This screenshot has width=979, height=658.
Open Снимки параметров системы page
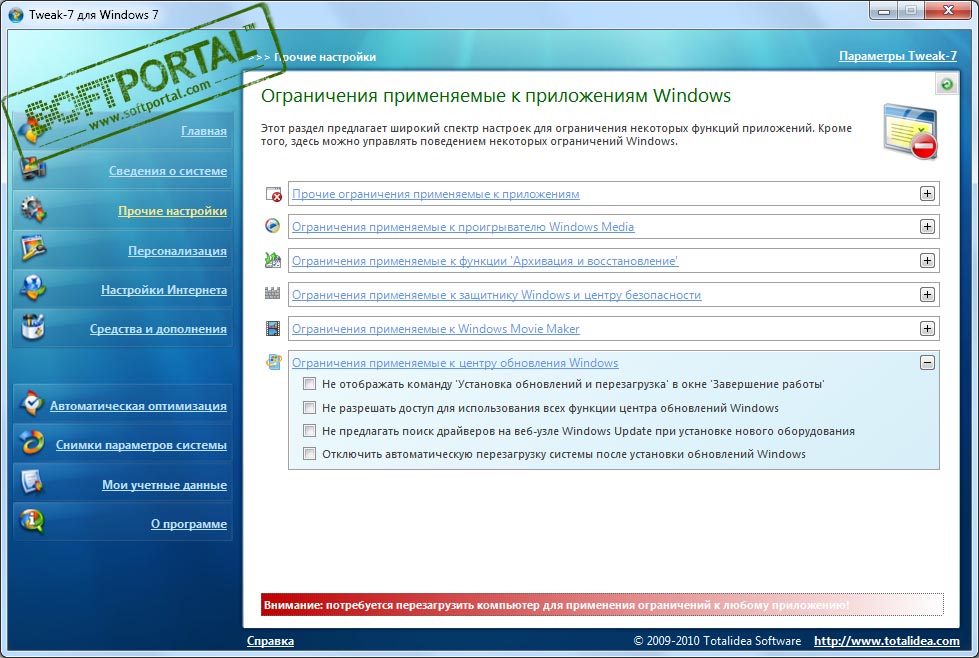141,444
